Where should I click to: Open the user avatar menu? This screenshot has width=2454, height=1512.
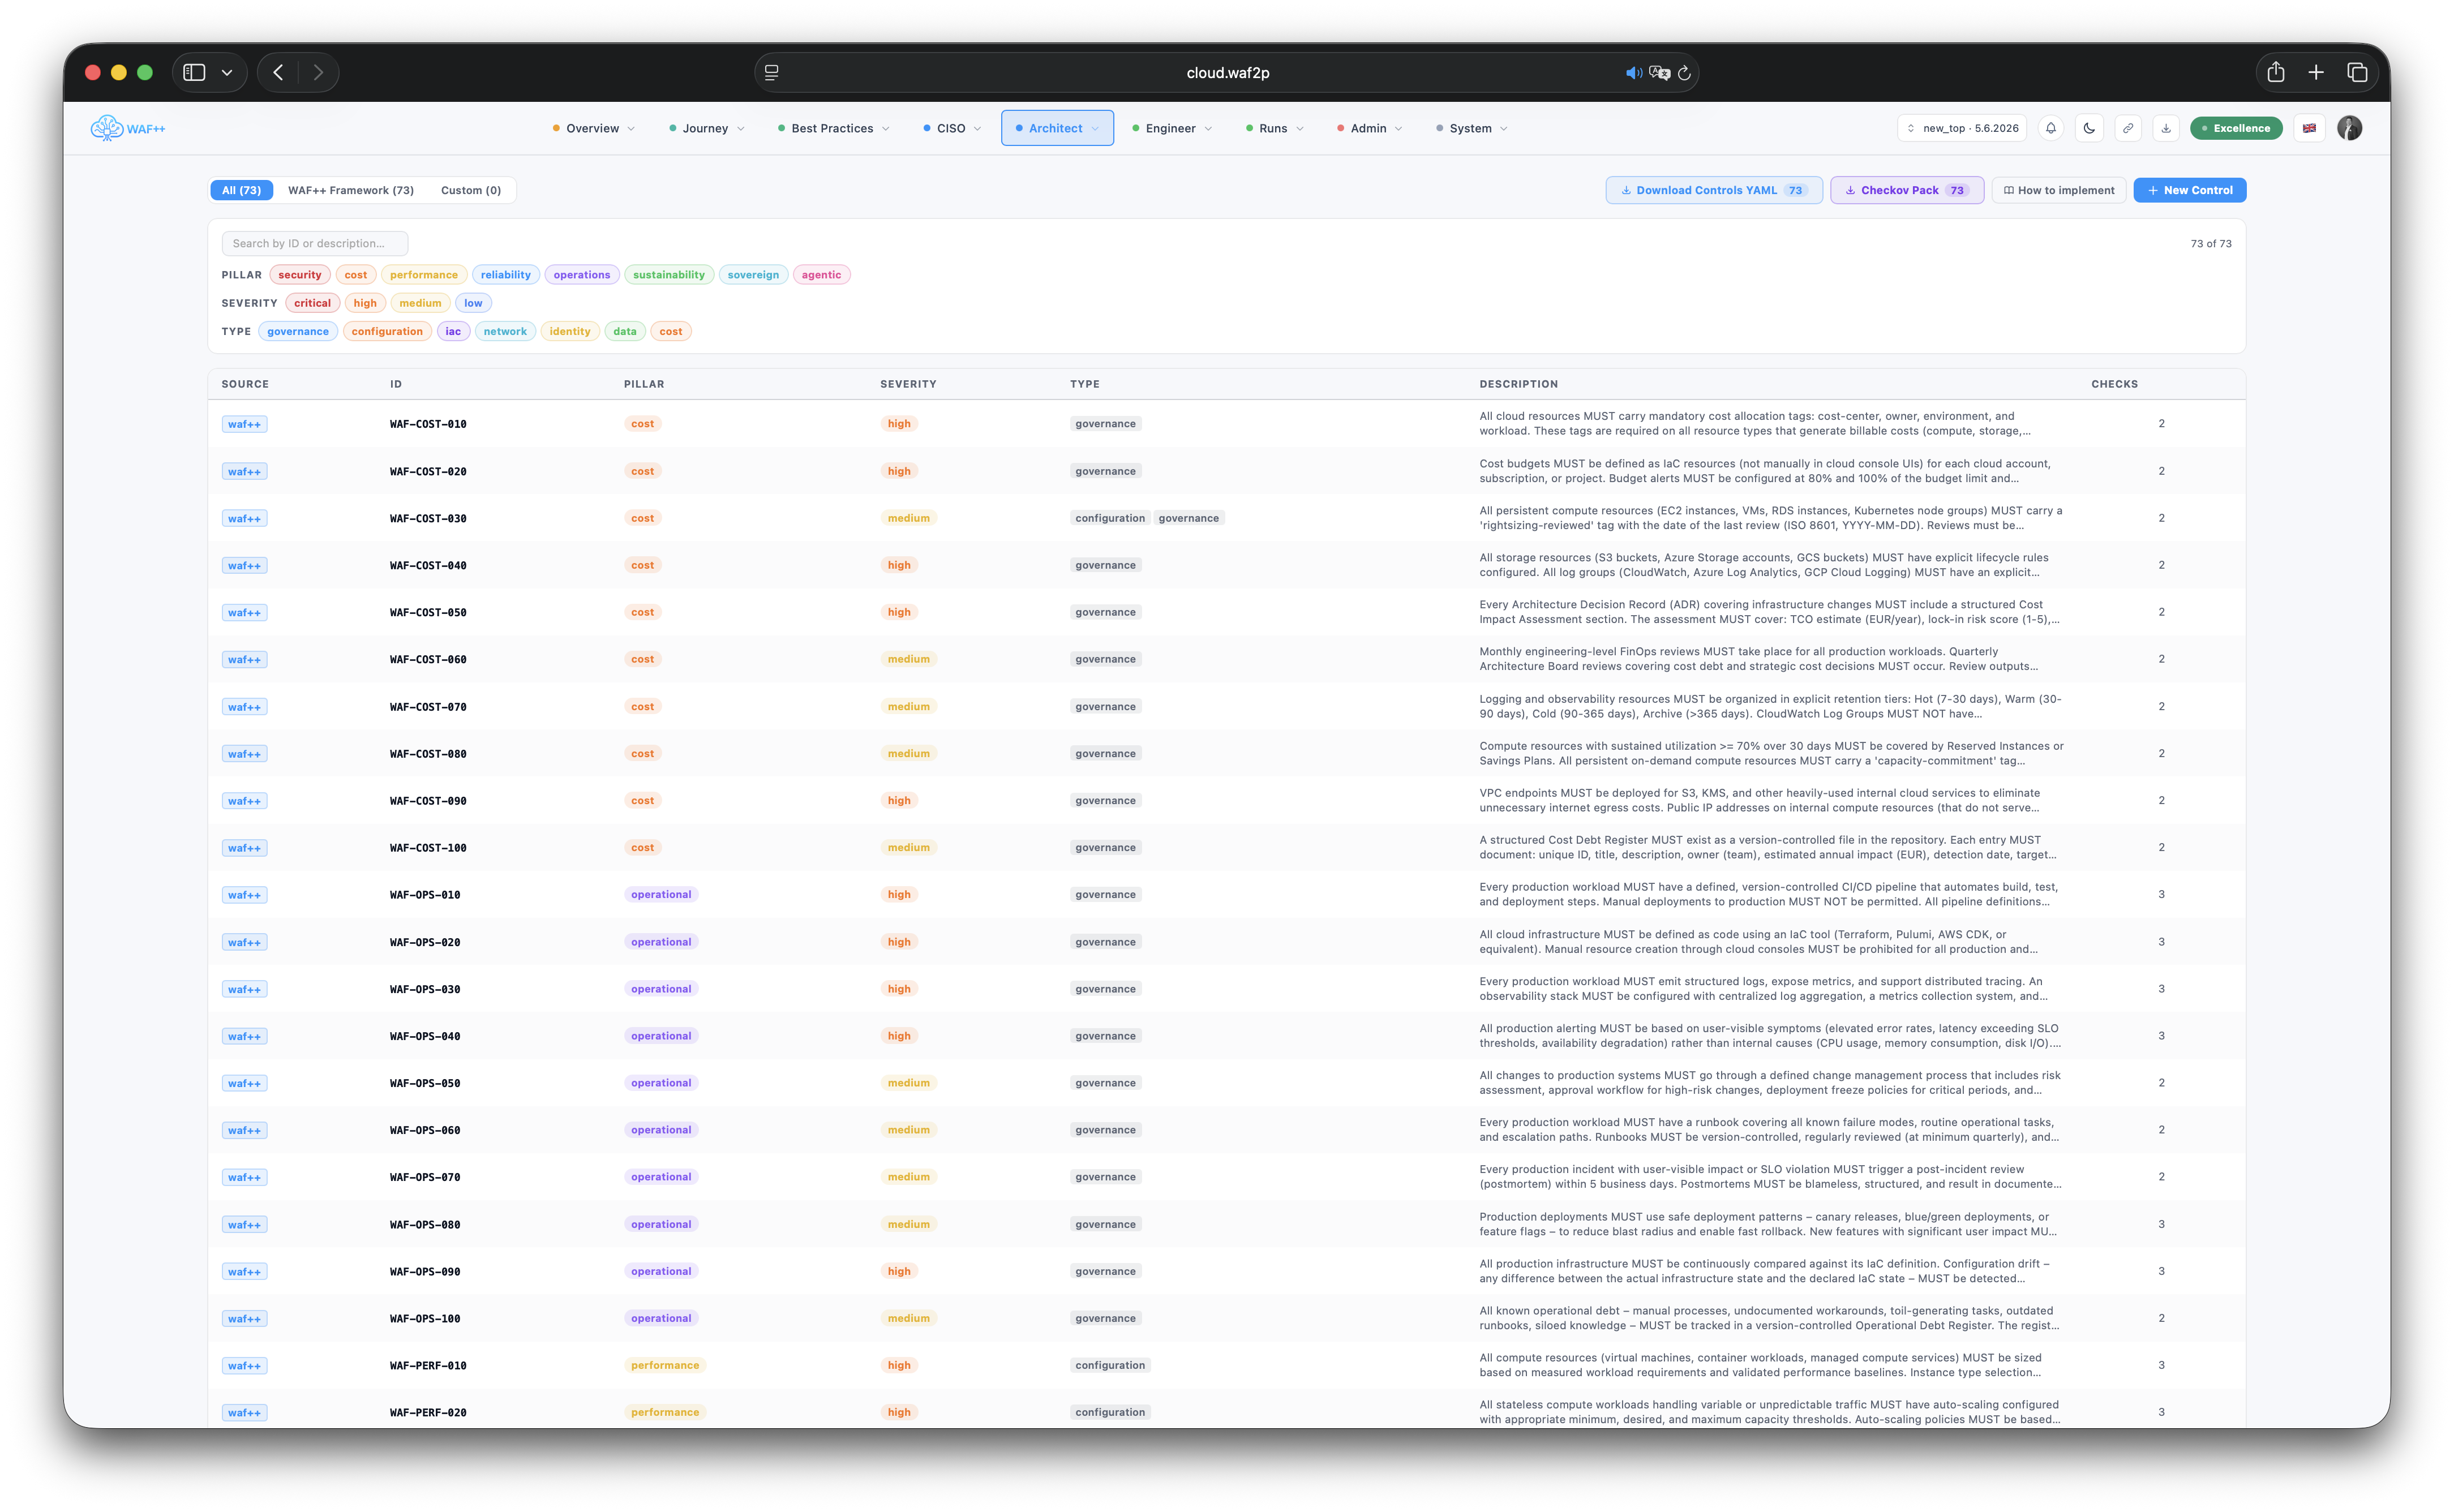pyautogui.click(x=2349, y=128)
